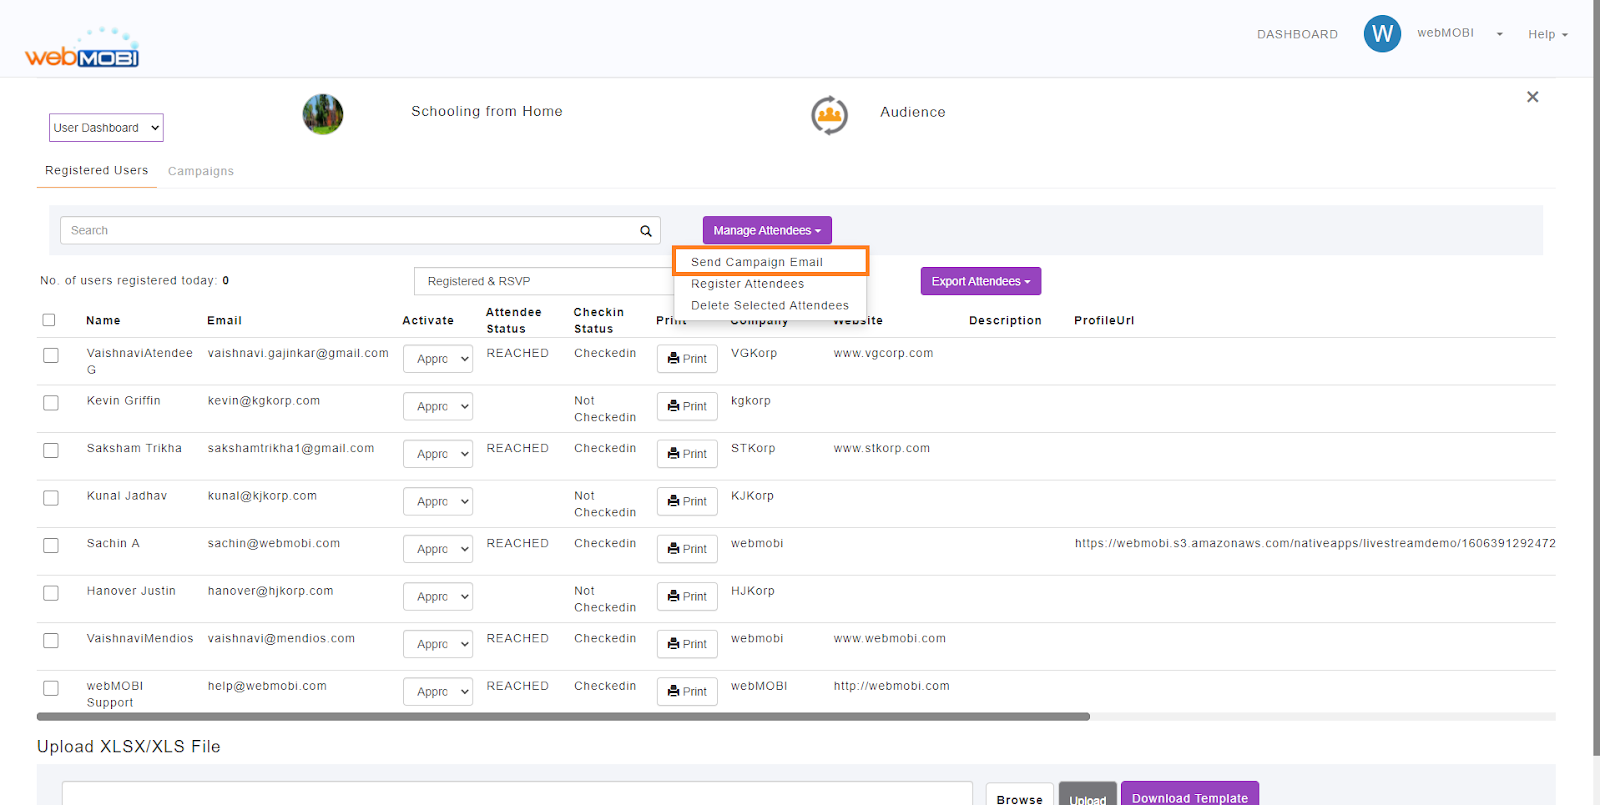The image size is (1600, 805).
Task: Click the www.stkorp.com website cell
Action: [881, 448]
